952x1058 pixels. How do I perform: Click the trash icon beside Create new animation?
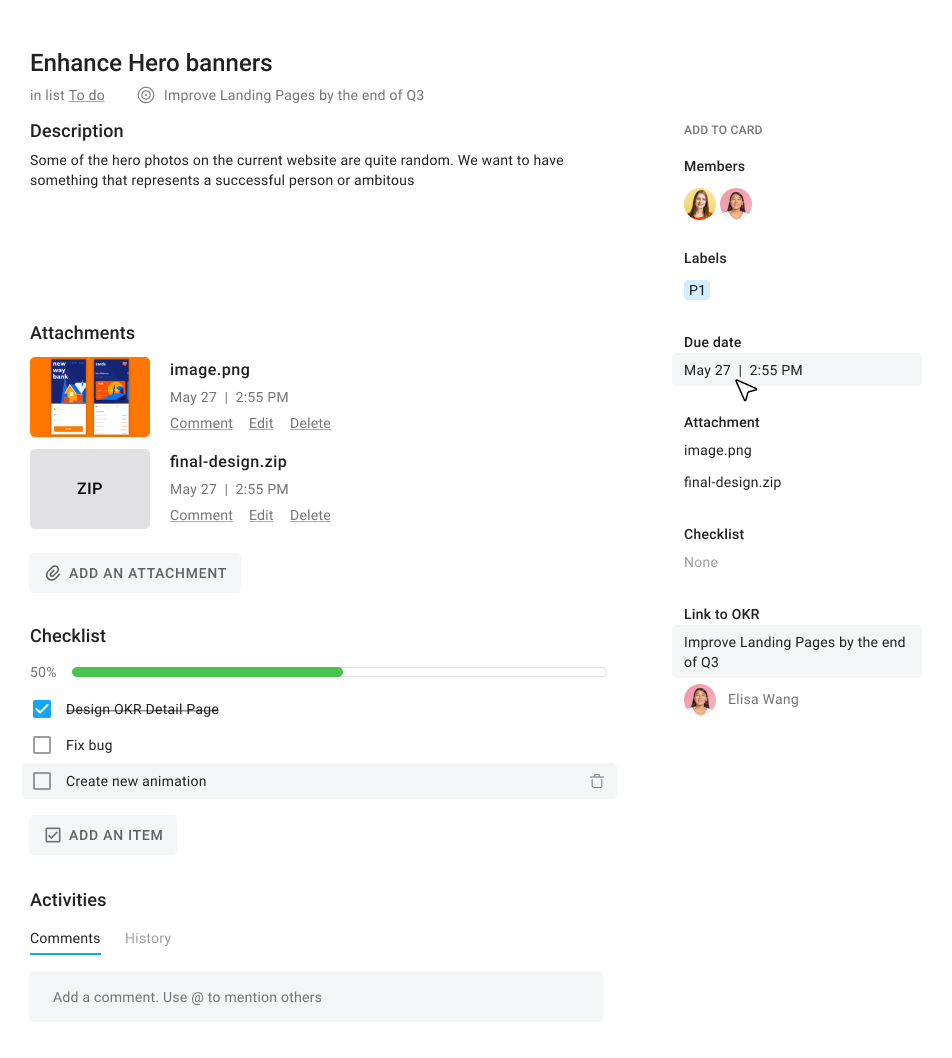[x=597, y=781]
